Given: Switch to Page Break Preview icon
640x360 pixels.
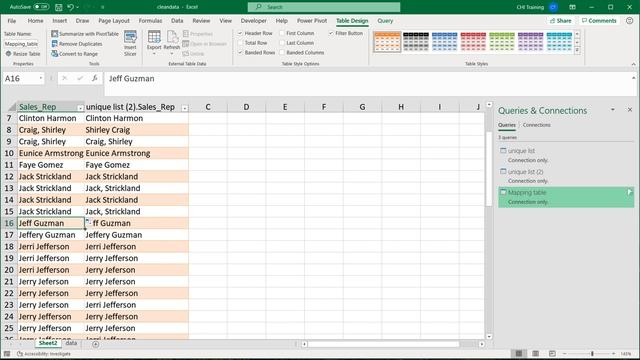Looking at the screenshot, I should (x=552, y=353).
